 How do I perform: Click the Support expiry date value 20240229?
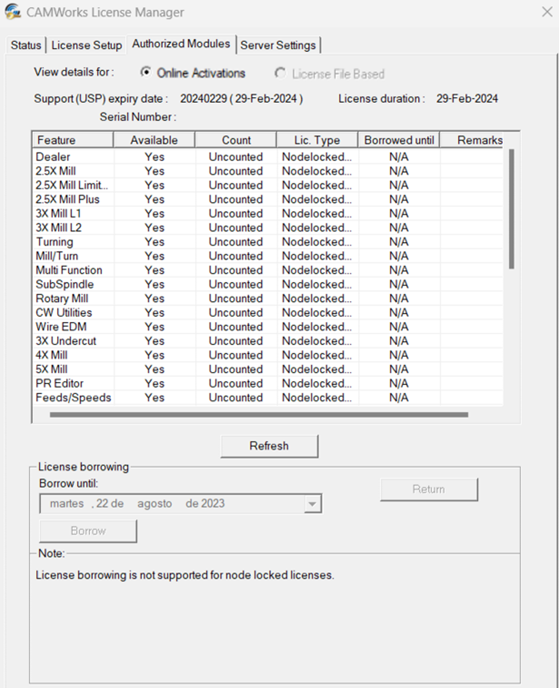click(204, 99)
